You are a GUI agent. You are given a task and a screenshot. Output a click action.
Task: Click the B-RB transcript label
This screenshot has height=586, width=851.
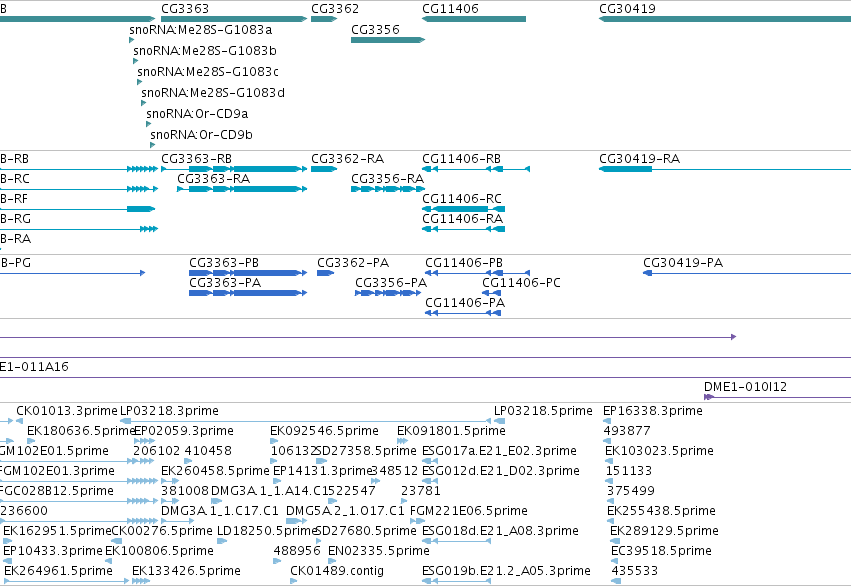(x=15, y=159)
